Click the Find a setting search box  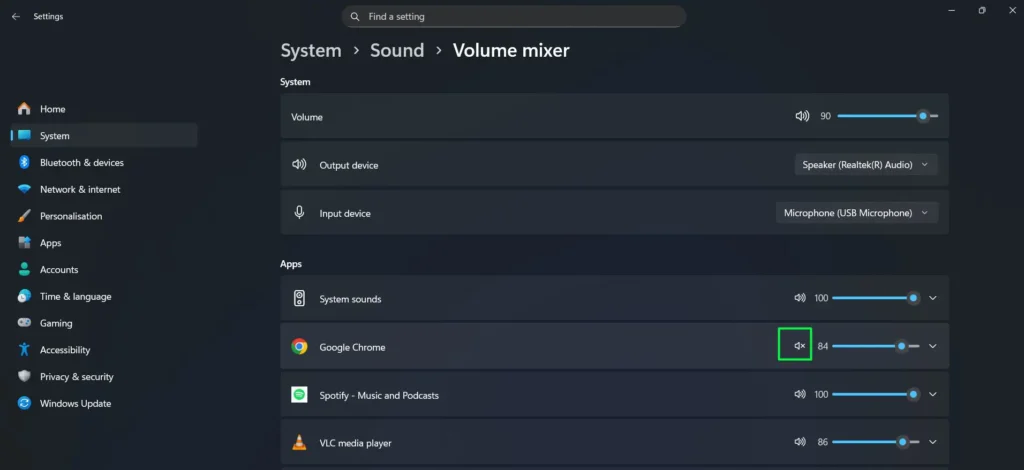click(x=514, y=16)
